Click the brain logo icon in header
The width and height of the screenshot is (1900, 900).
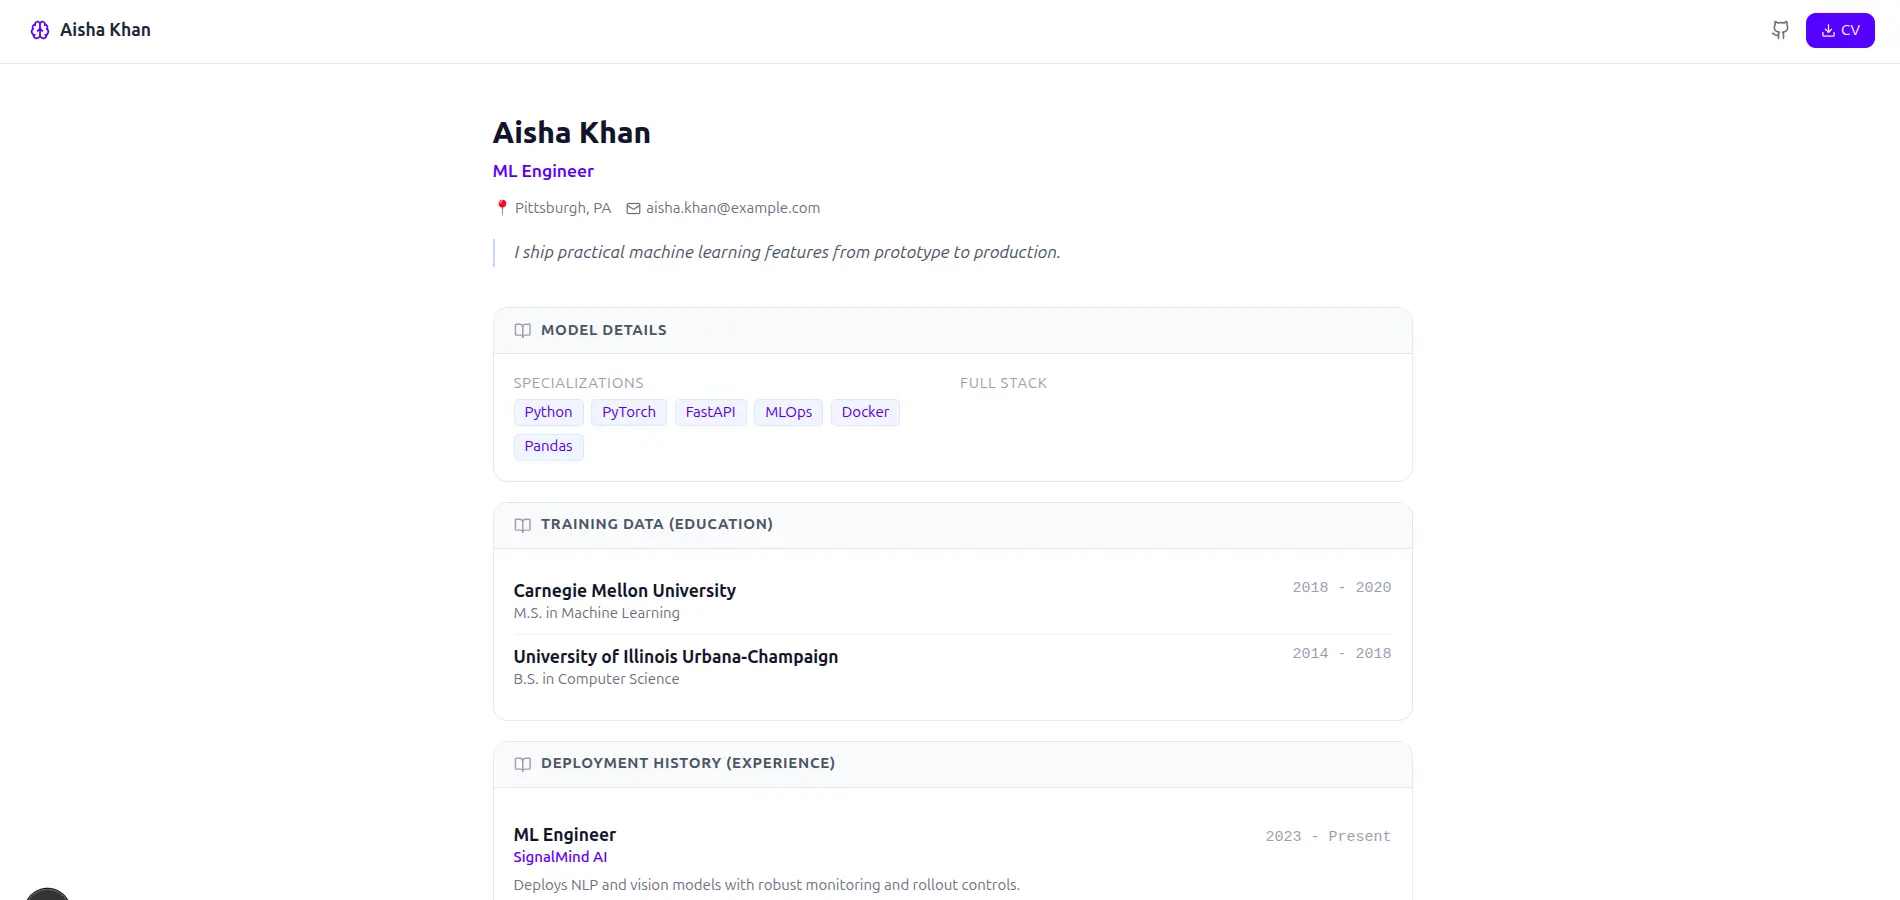(40, 30)
